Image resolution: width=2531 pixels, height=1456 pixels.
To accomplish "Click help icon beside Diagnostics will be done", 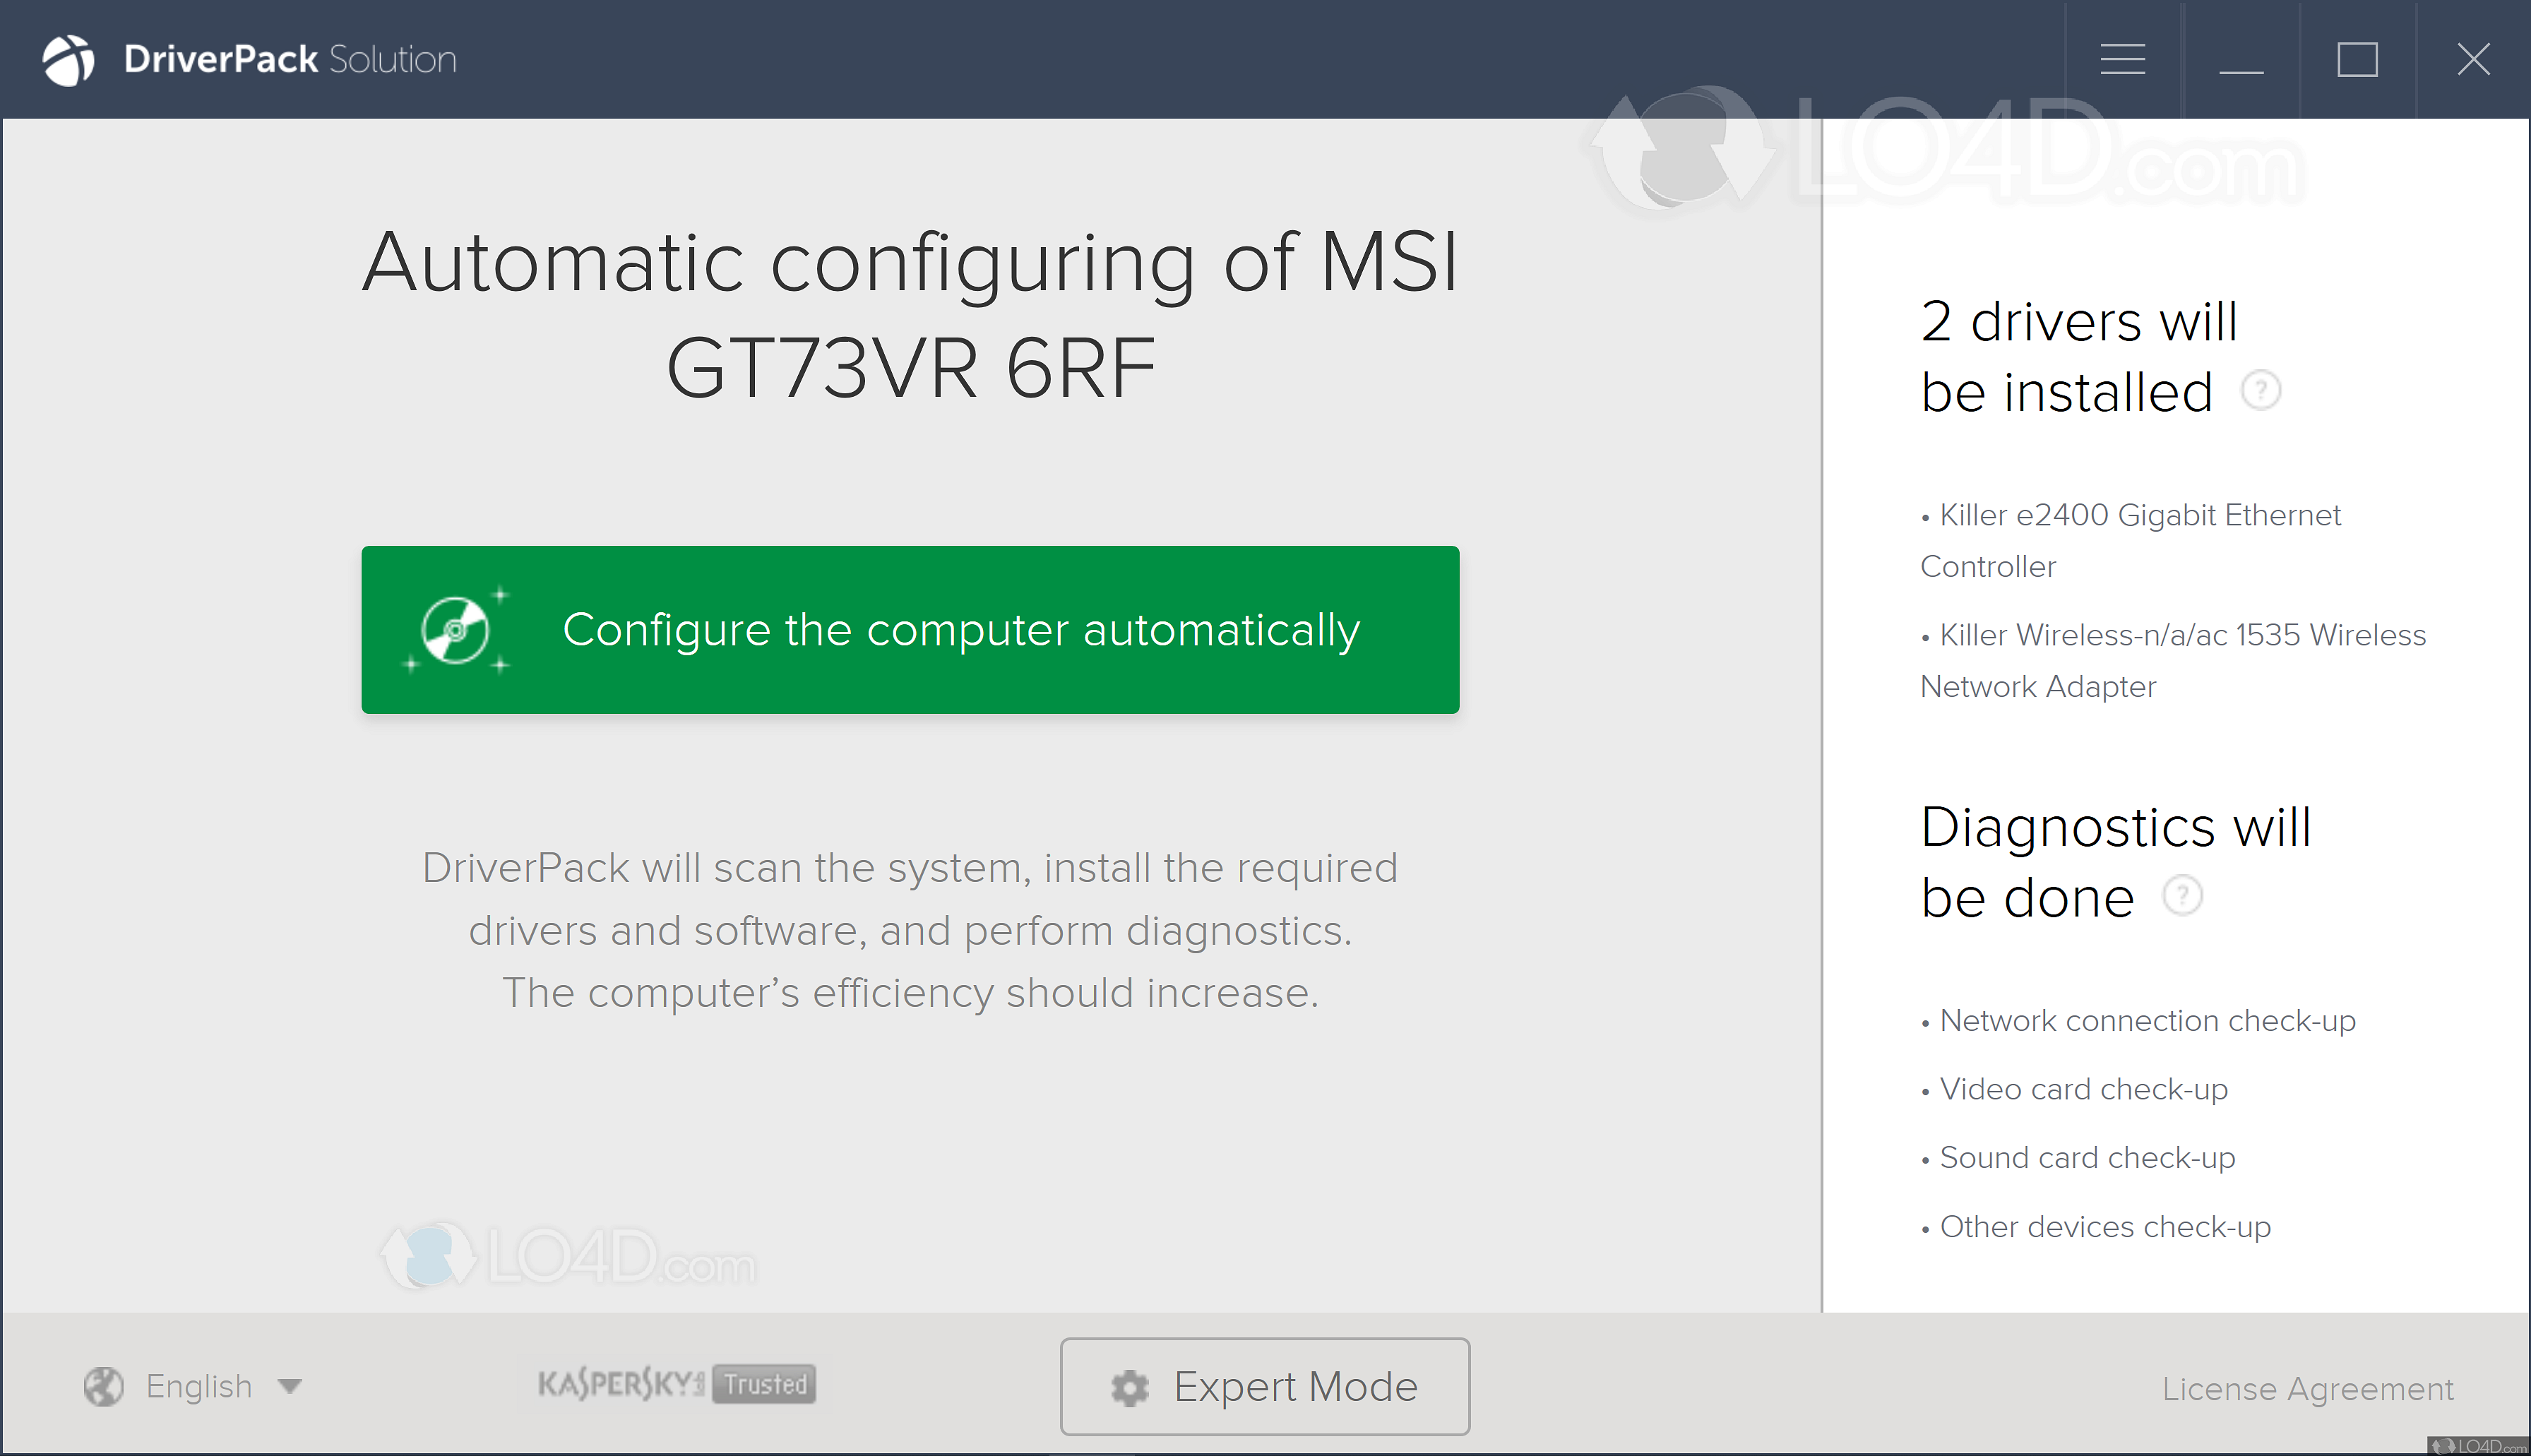I will (x=2182, y=895).
